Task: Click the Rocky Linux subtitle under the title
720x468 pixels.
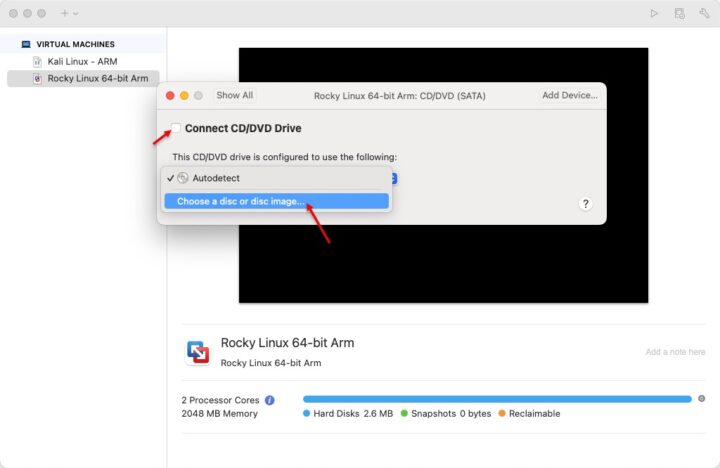Action: 271,363
